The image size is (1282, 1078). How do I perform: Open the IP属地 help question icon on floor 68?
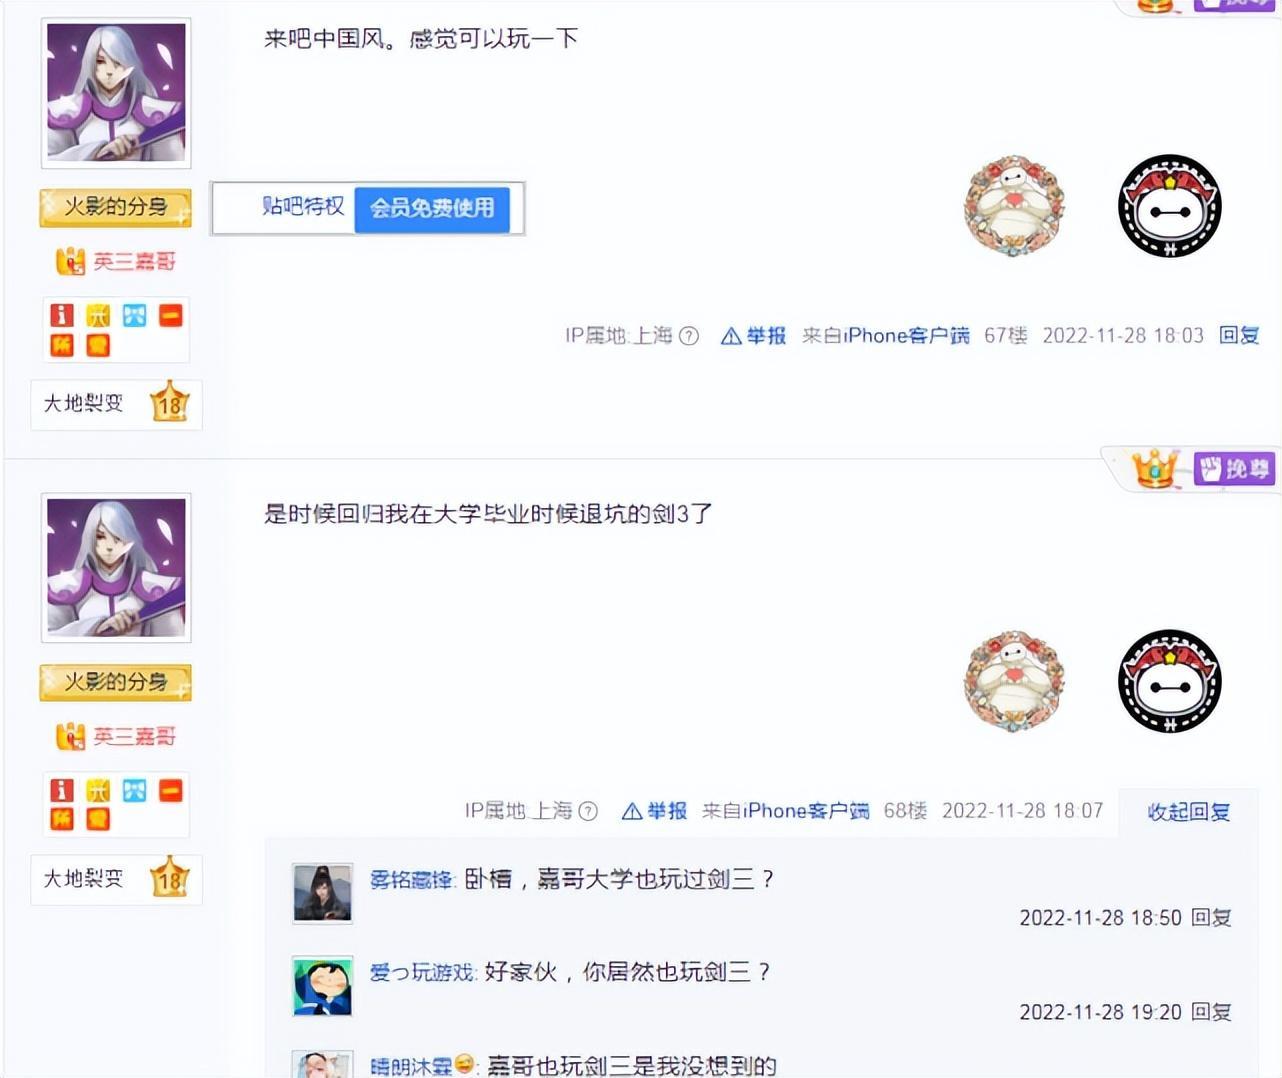[x=588, y=811]
